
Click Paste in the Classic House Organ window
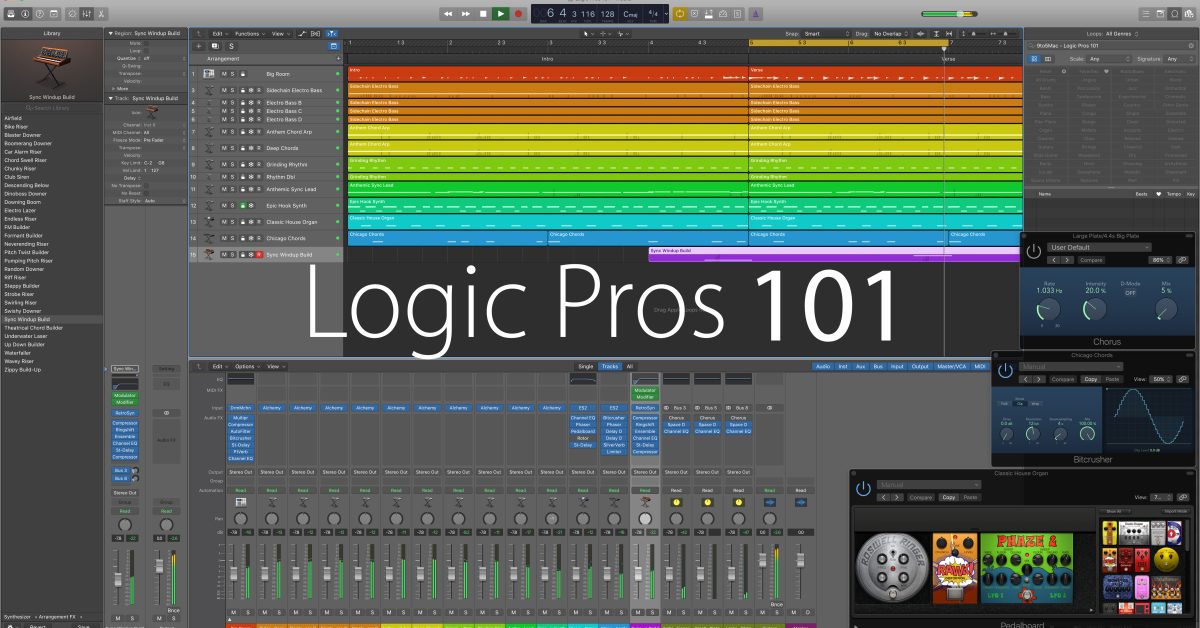[971, 497]
